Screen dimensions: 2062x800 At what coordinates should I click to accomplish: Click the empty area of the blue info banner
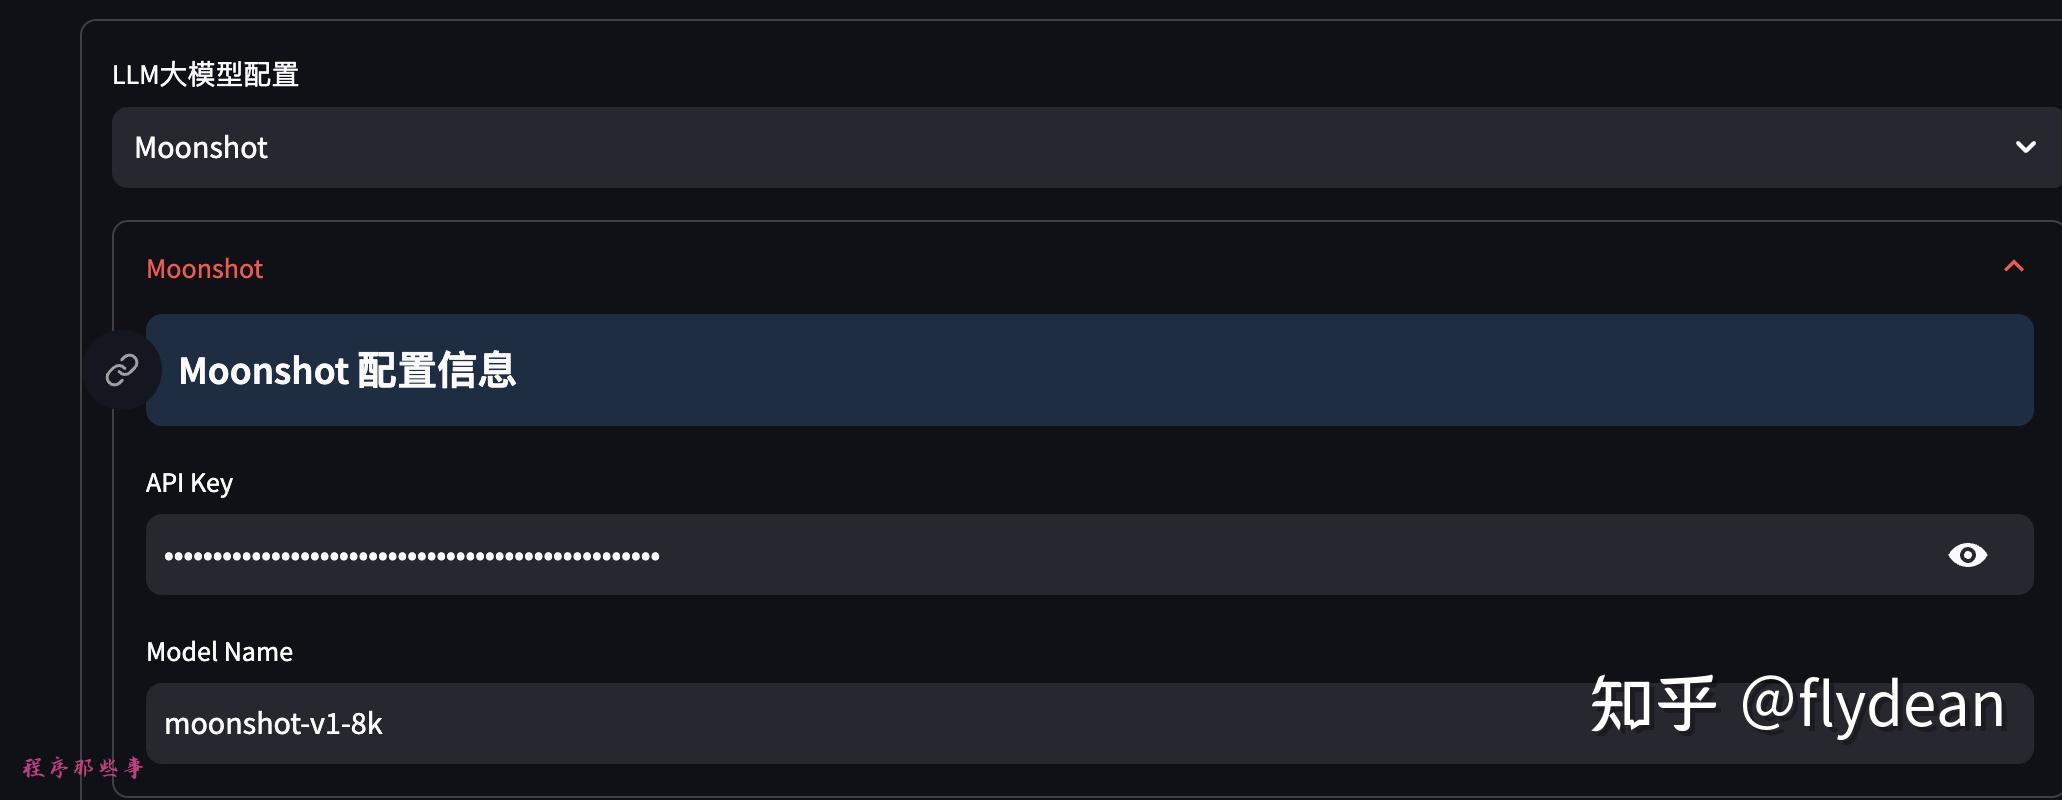(x=1200, y=370)
